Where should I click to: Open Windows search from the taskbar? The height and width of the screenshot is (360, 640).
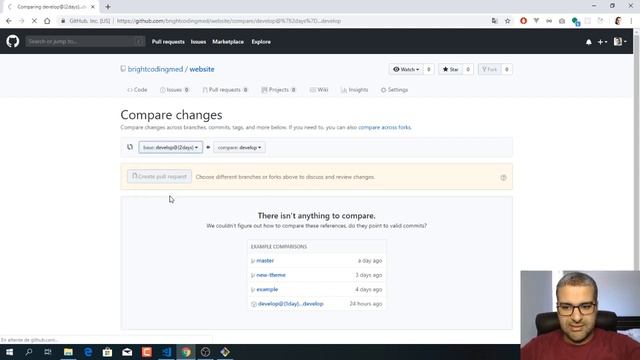[29, 352]
